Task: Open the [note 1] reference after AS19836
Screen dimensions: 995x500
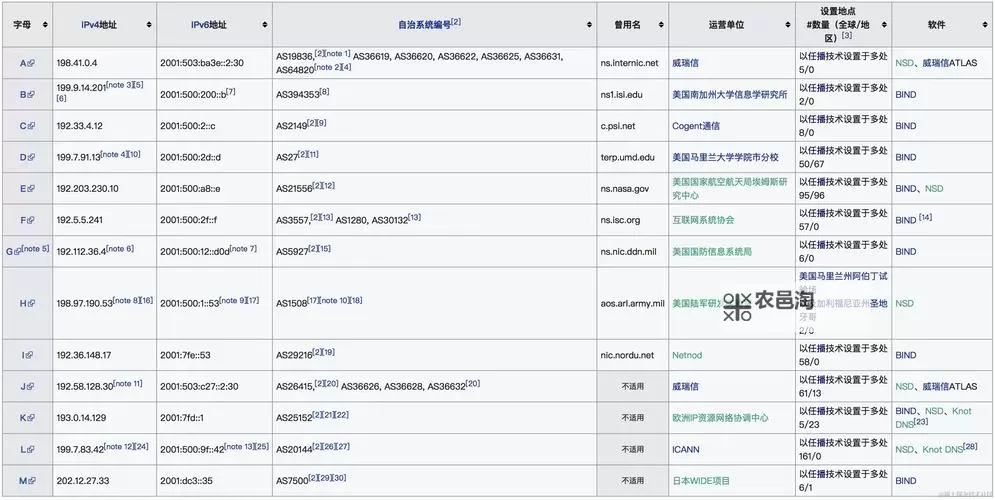Action: click(x=338, y=53)
